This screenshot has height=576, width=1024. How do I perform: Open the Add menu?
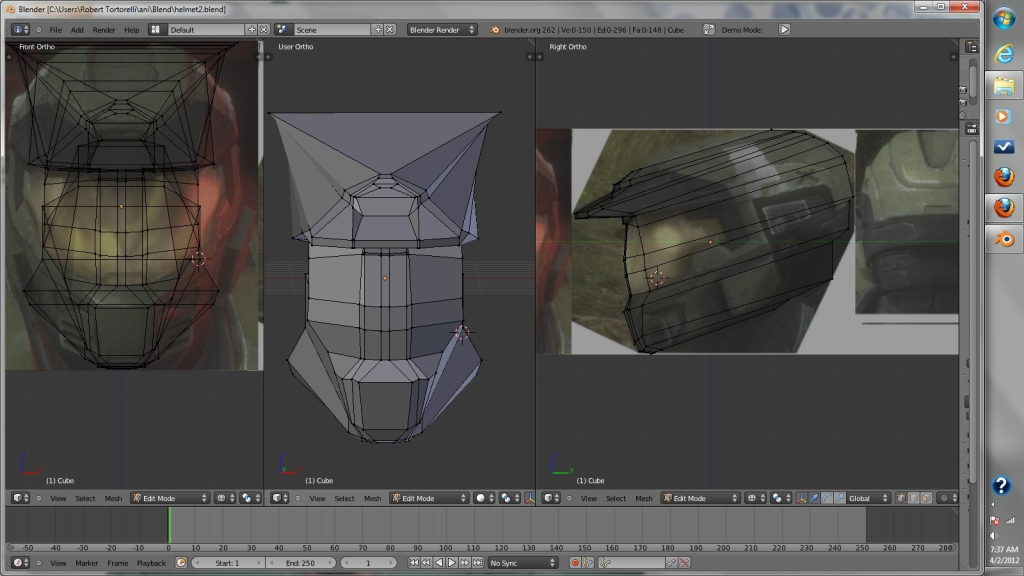77,30
